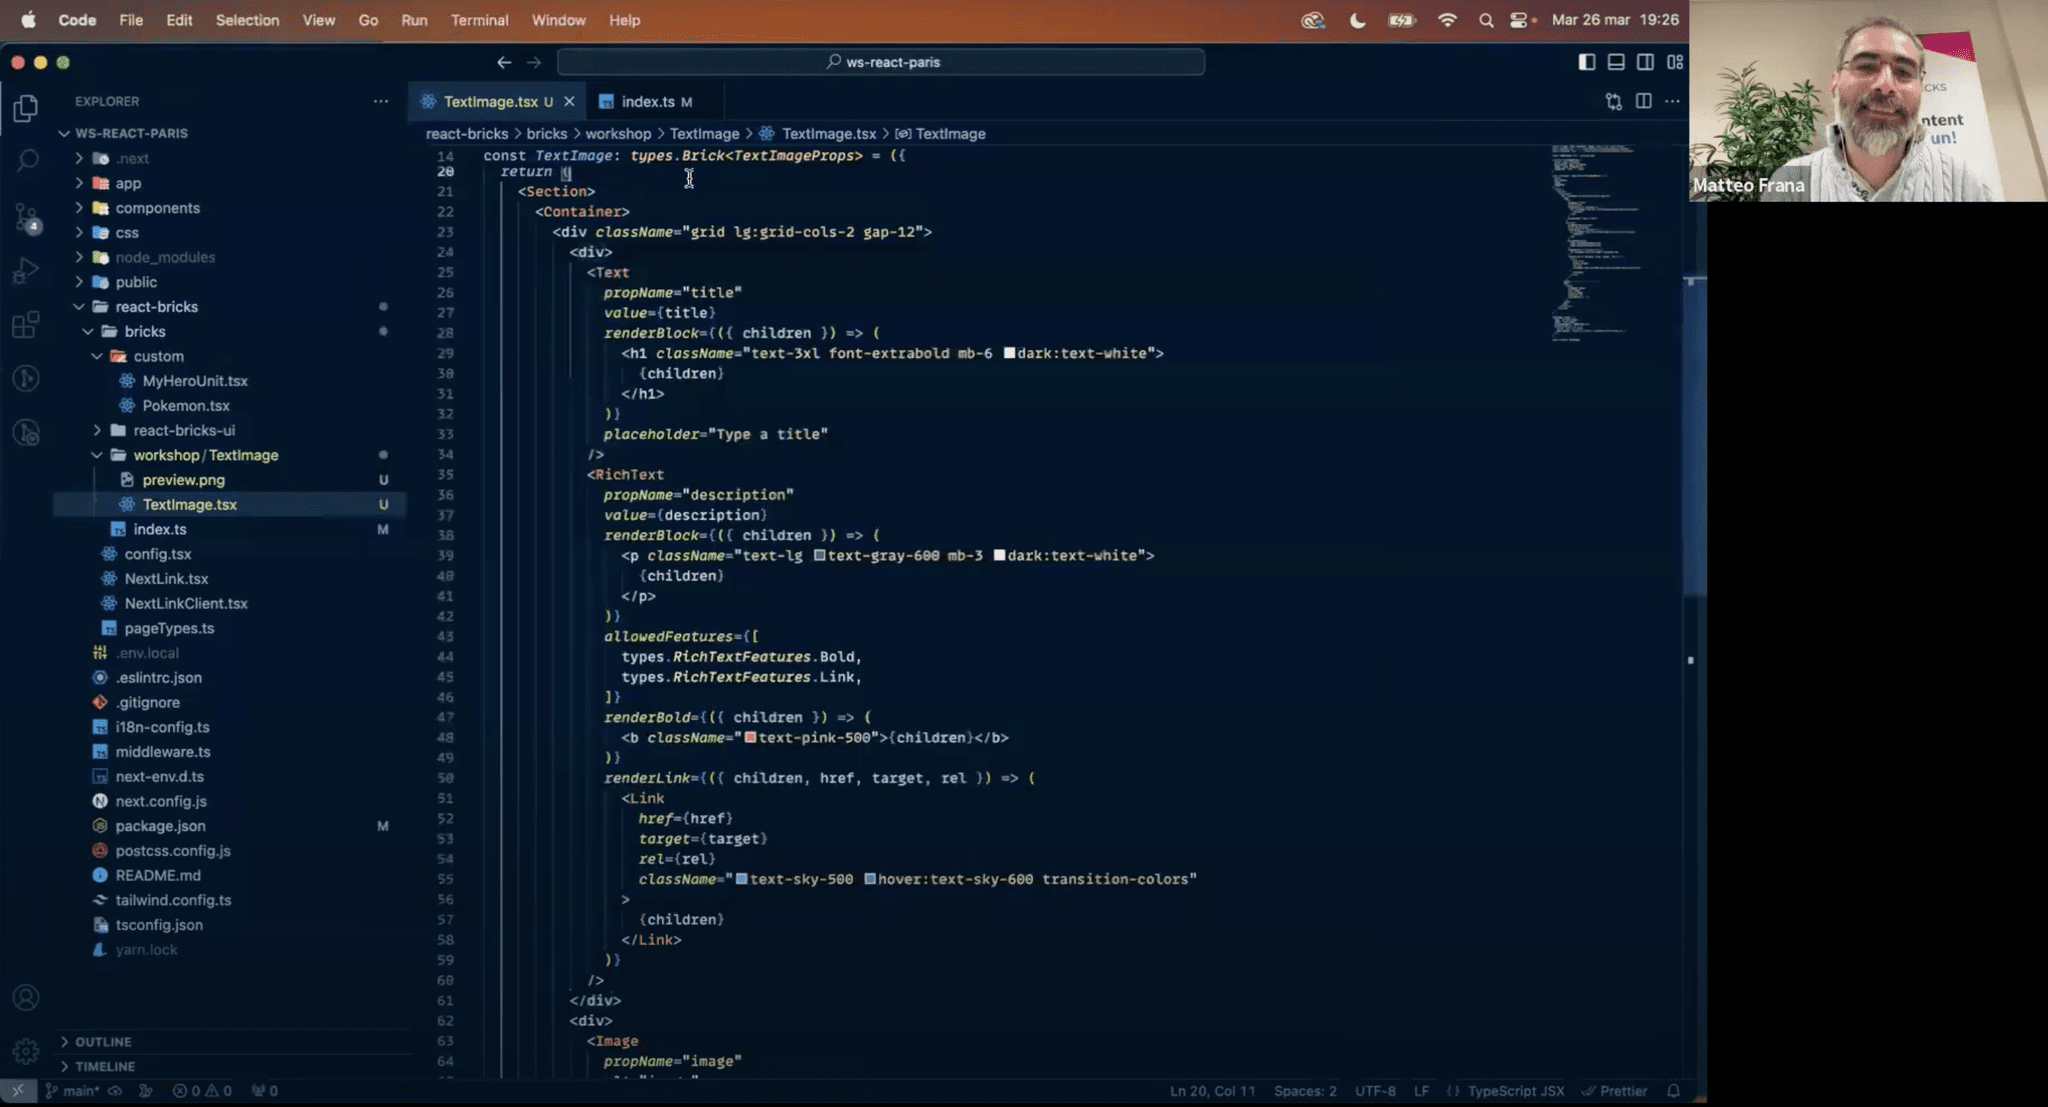Click the text-pink-500 color swatch
The image size is (2048, 1107).
750,738
